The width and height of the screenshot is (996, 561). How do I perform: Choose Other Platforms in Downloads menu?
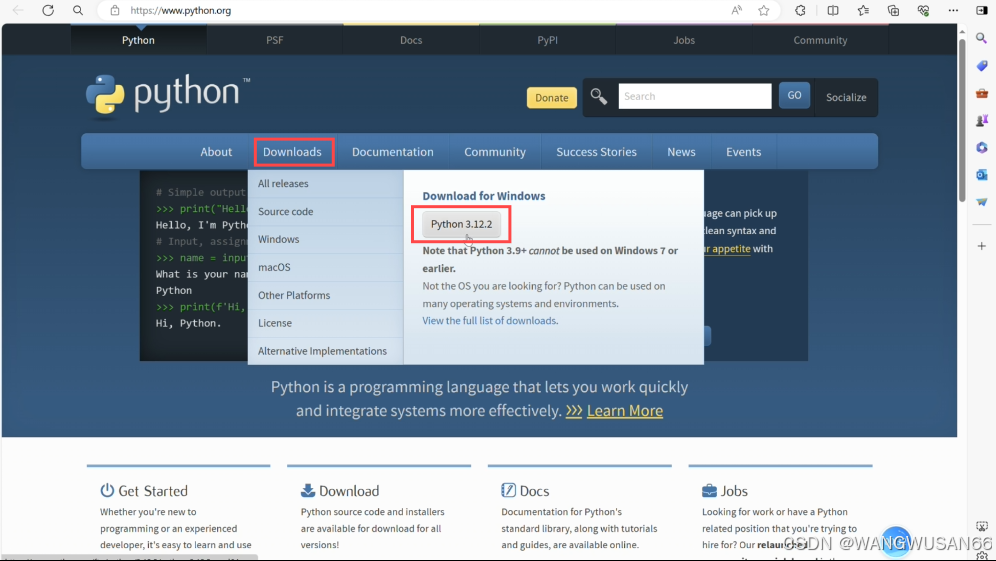[x=325, y=295]
